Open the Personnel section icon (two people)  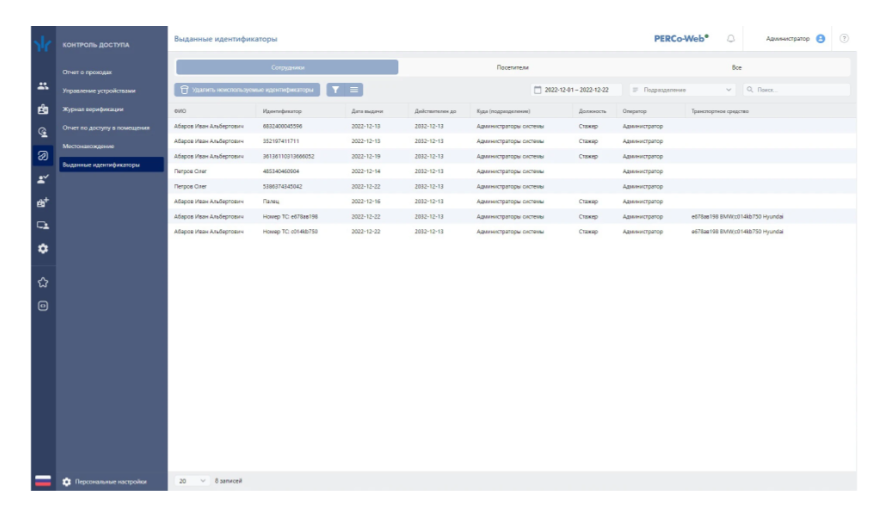(x=43, y=86)
